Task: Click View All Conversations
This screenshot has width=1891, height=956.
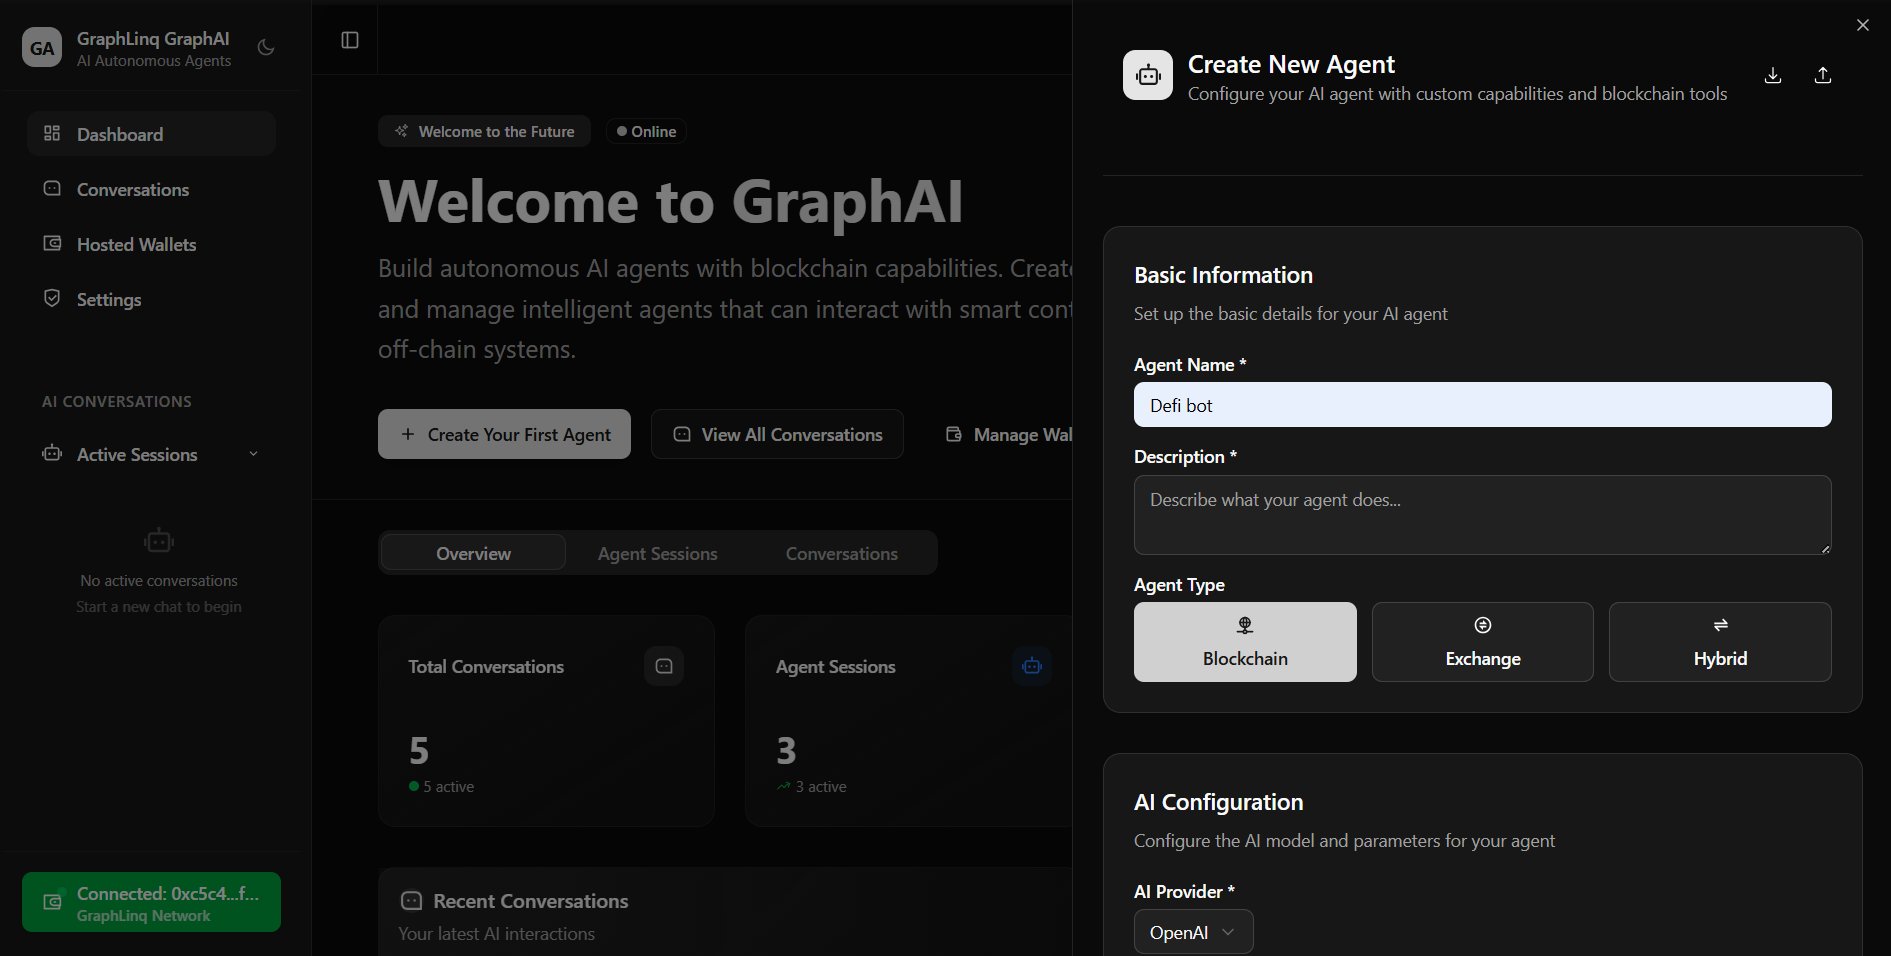Action: (777, 434)
